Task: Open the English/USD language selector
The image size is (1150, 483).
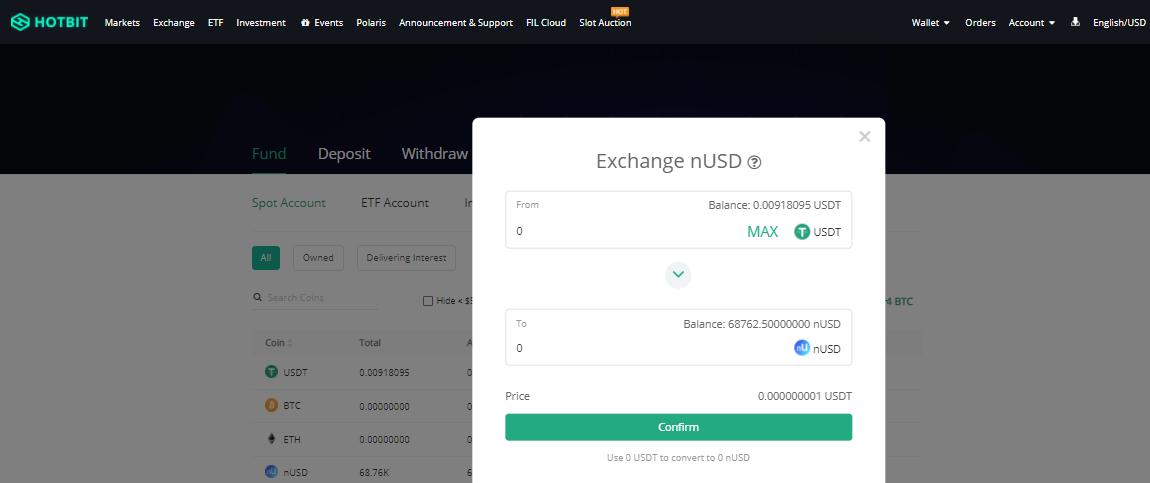Action: [x=1119, y=23]
